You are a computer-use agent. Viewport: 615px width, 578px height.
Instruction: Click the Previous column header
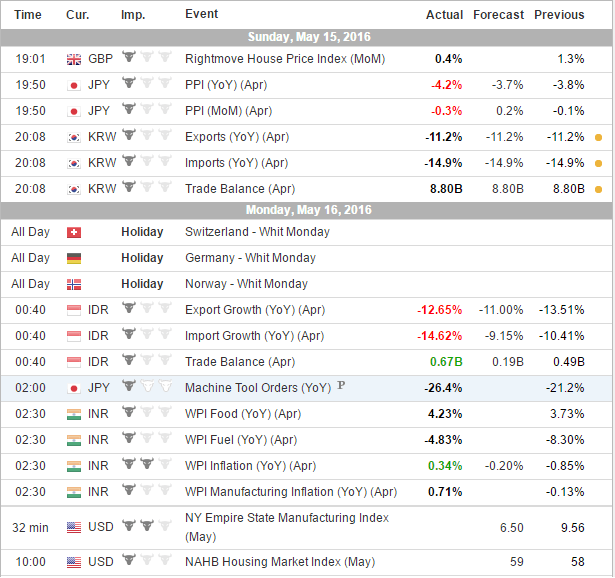pos(559,15)
